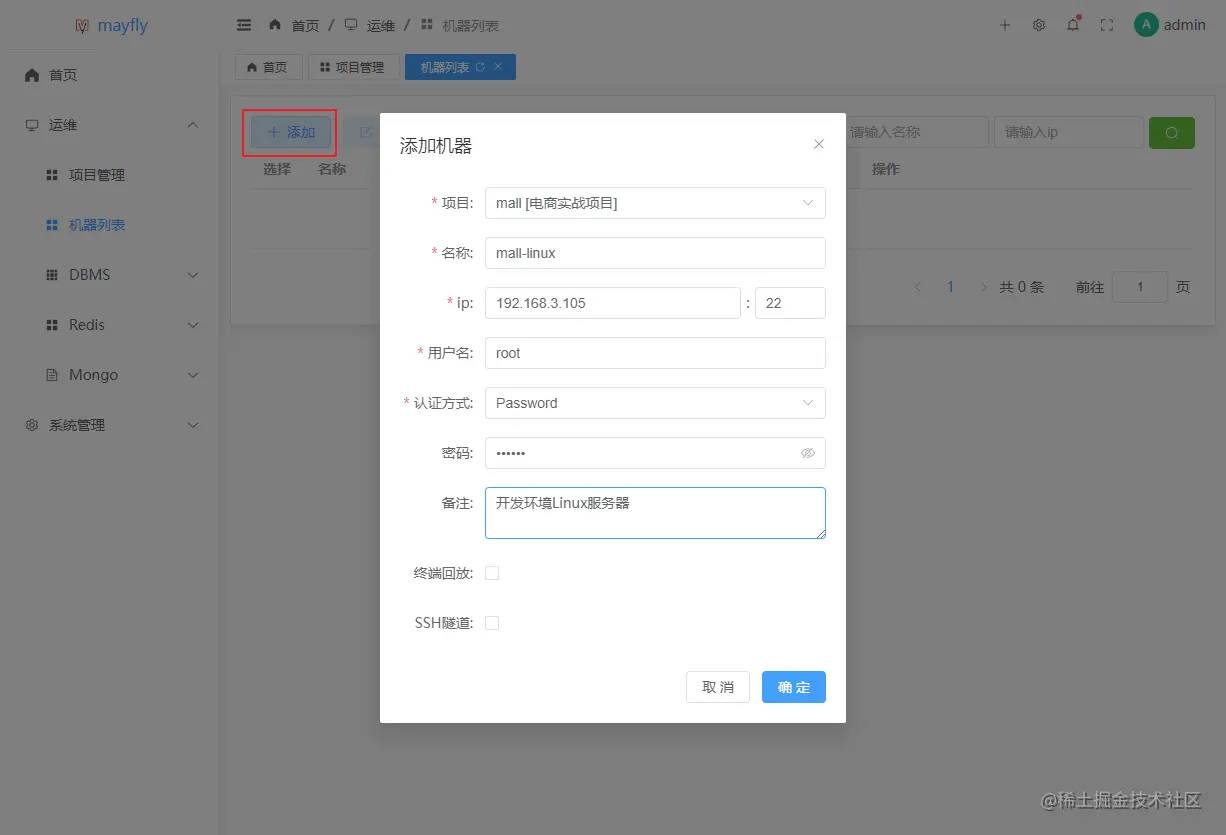The height and width of the screenshot is (835, 1226).
Task: Click admin username in header
Action: point(1185,25)
